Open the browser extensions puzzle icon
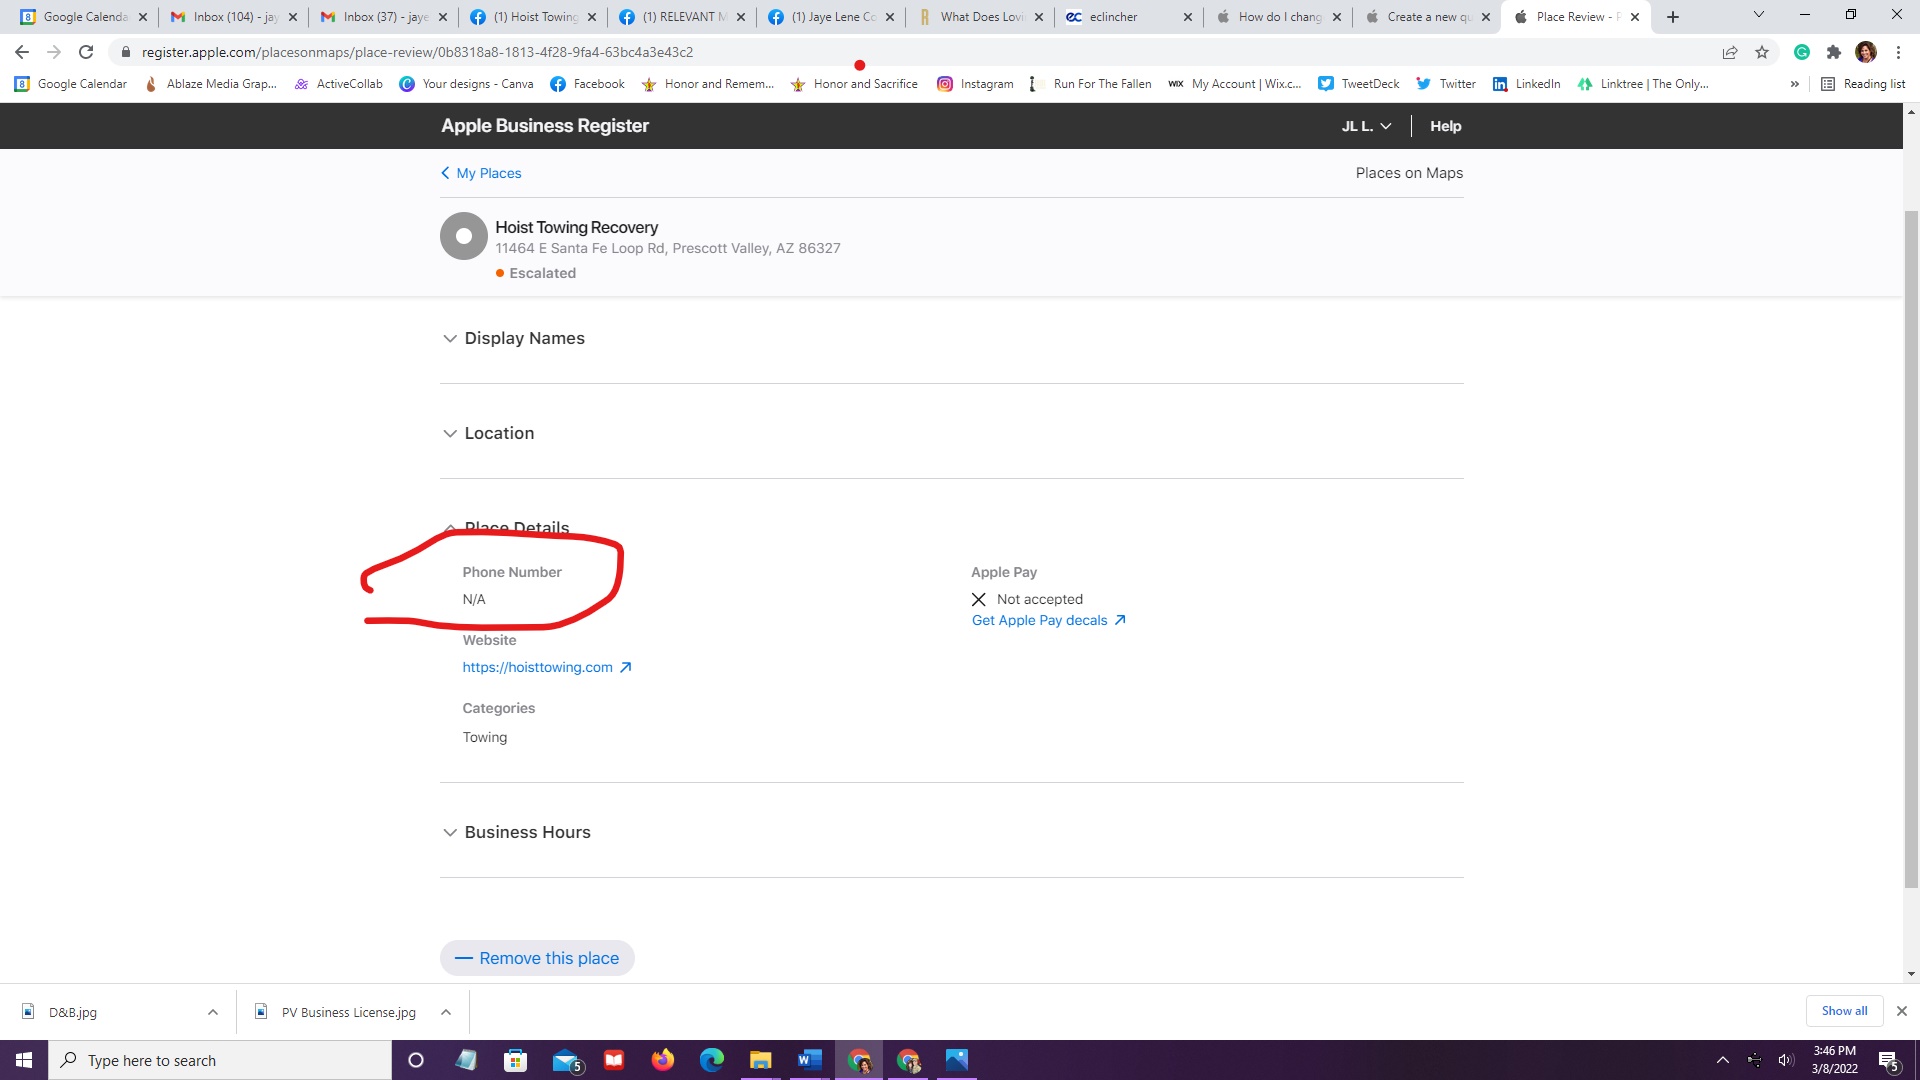The height and width of the screenshot is (1080, 1920). tap(1833, 52)
